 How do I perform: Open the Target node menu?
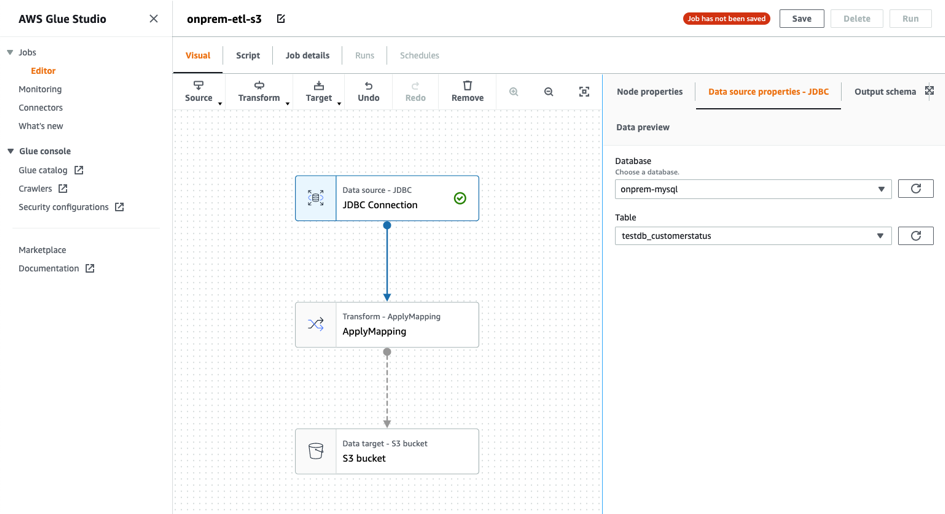pos(319,92)
